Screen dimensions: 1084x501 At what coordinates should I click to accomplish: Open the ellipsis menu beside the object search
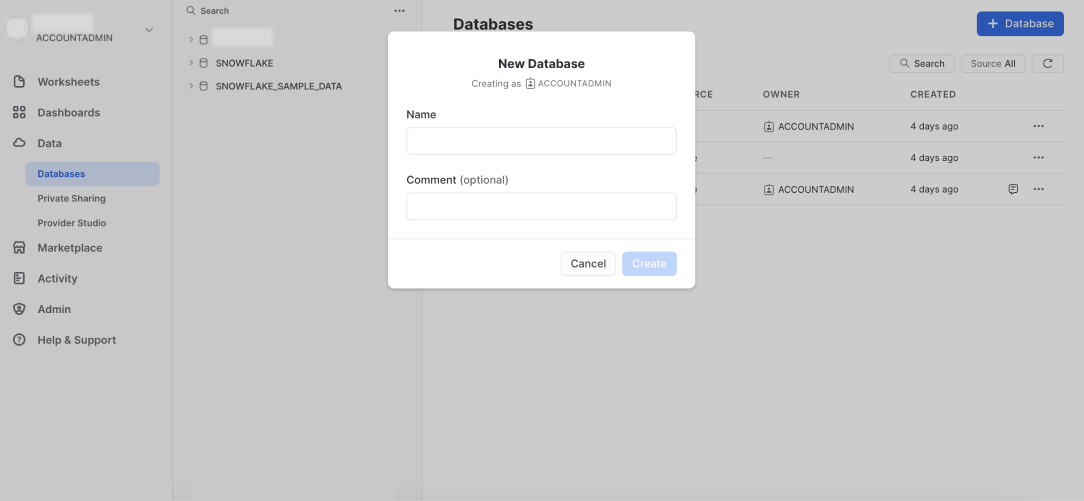click(399, 11)
